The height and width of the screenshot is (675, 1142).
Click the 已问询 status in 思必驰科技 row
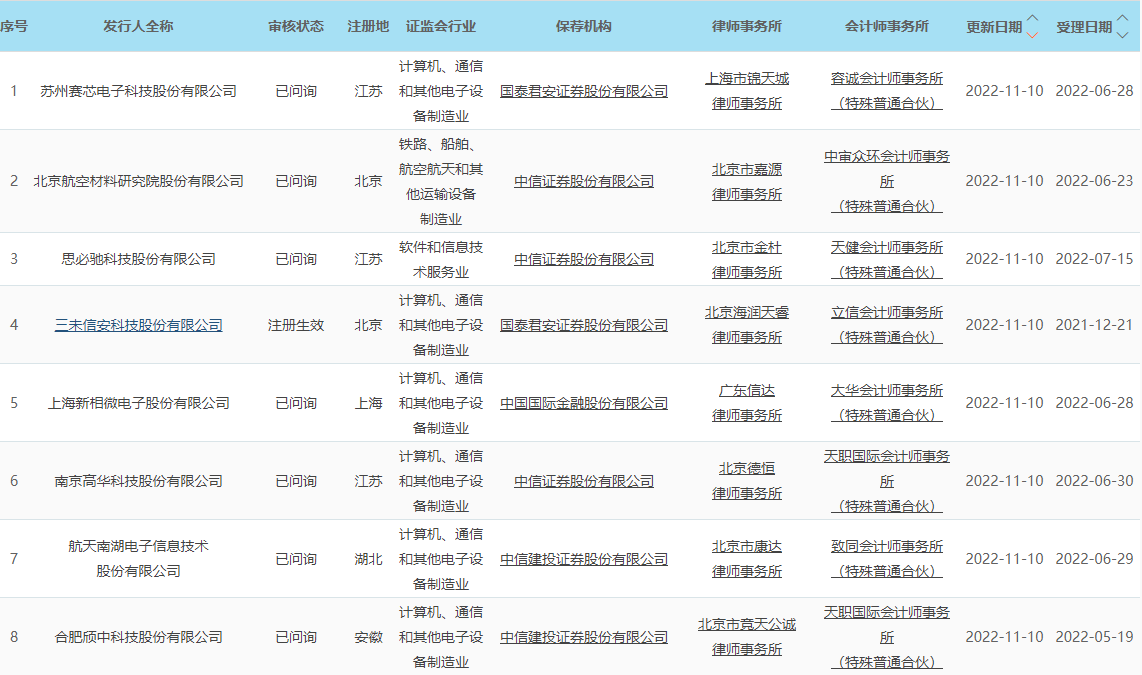[296, 259]
